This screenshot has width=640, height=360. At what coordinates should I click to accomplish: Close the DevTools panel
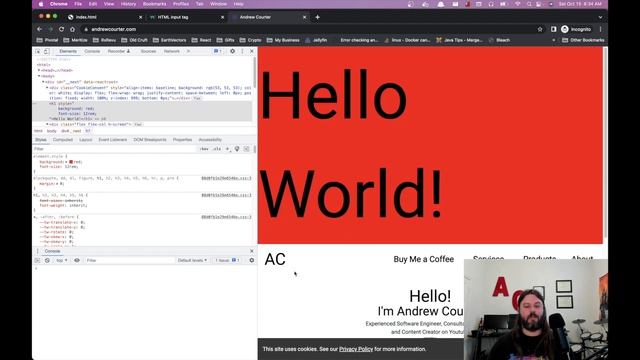pos(252,51)
